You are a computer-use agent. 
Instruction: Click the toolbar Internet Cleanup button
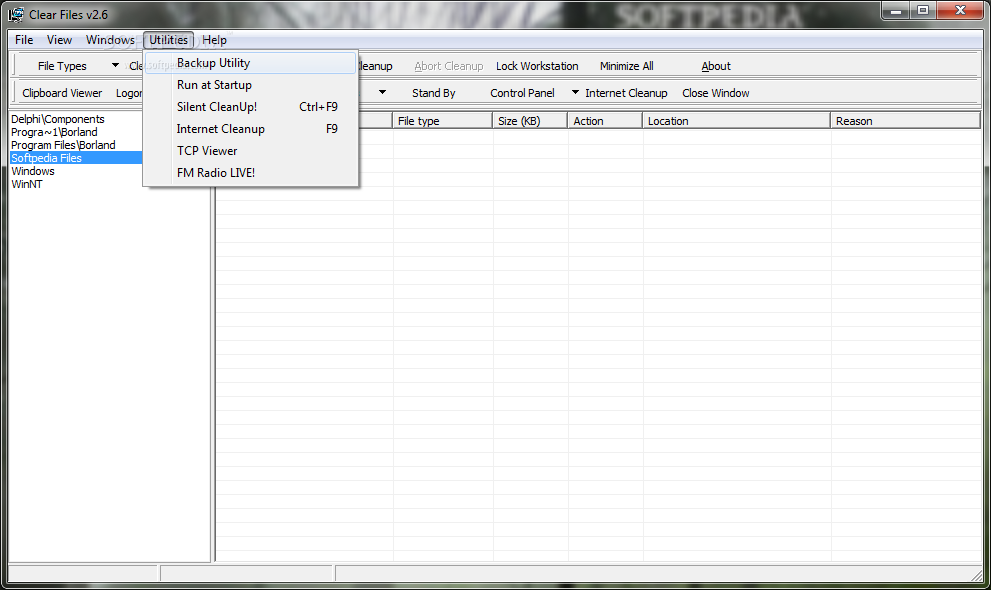click(x=626, y=93)
